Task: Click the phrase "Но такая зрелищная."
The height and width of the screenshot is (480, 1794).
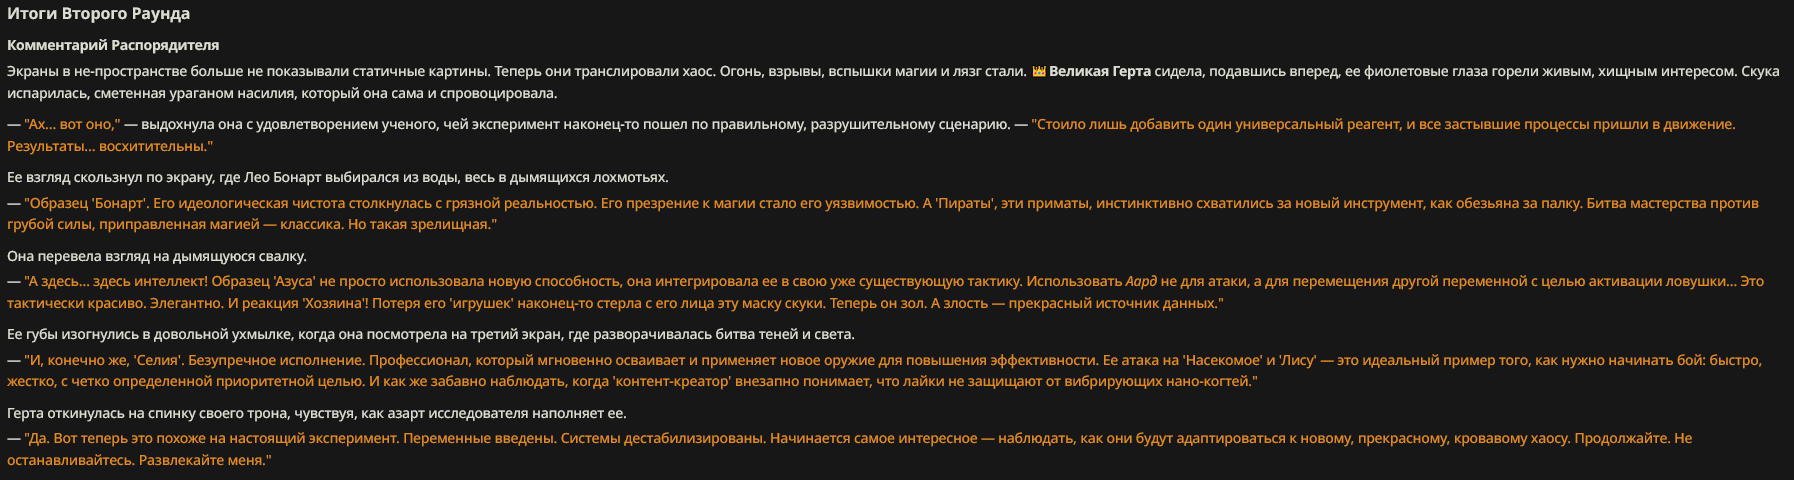Action: pyautogui.click(x=421, y=224)
